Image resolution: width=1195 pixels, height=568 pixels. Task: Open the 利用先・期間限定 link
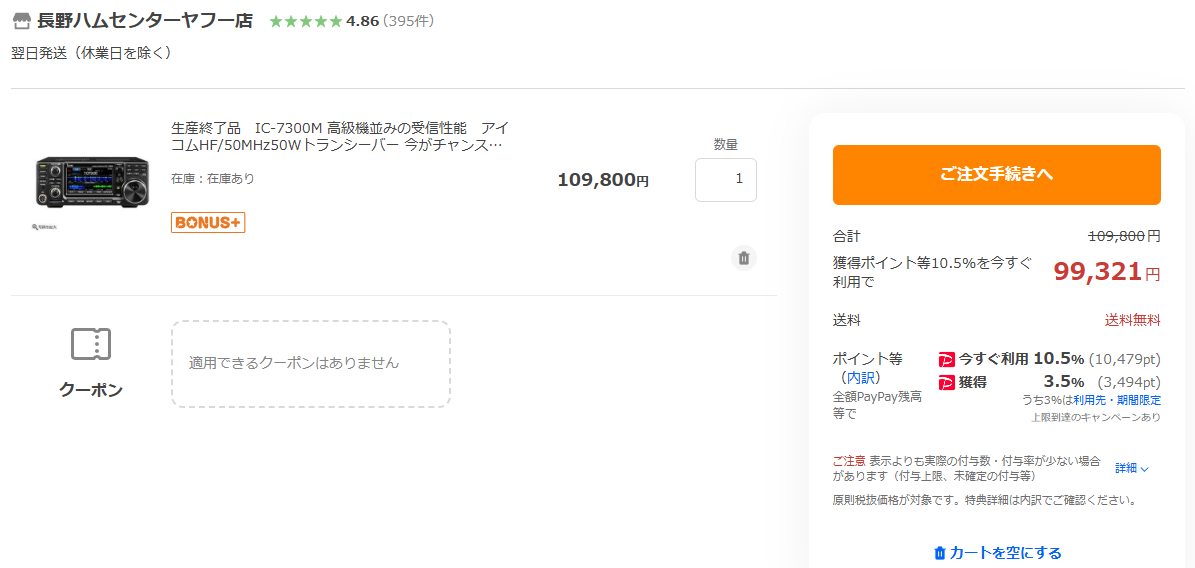[1117, 400]
